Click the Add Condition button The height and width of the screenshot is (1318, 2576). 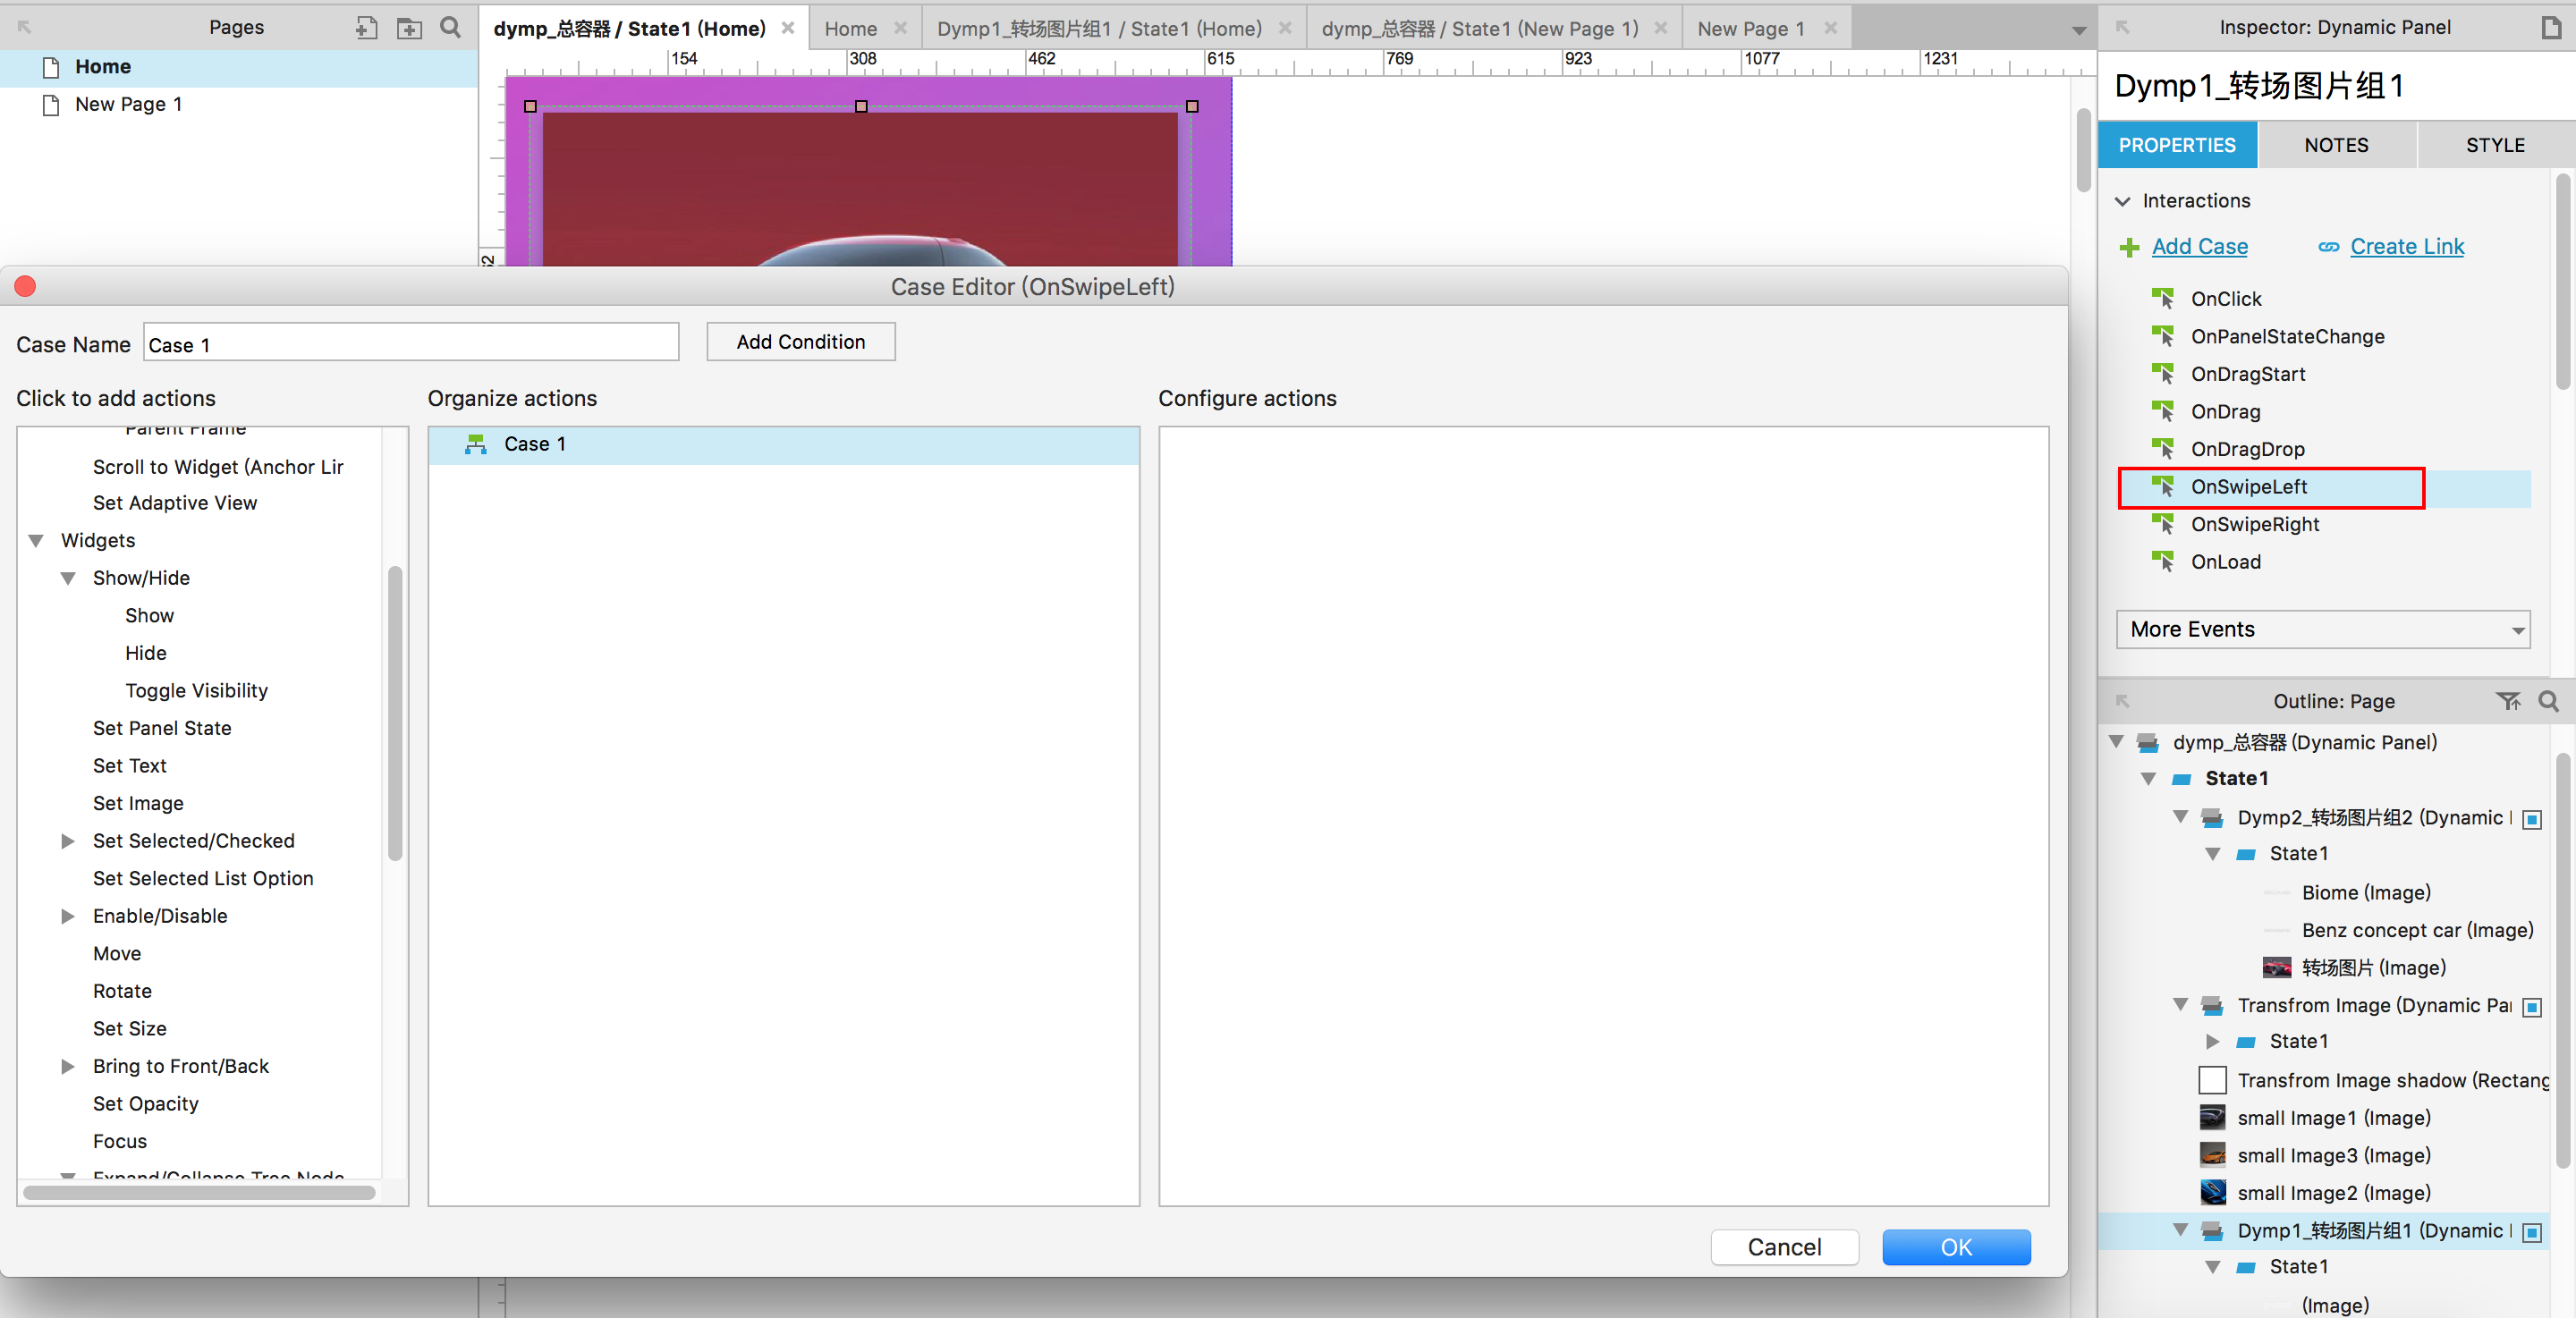(x=800, y=342)
